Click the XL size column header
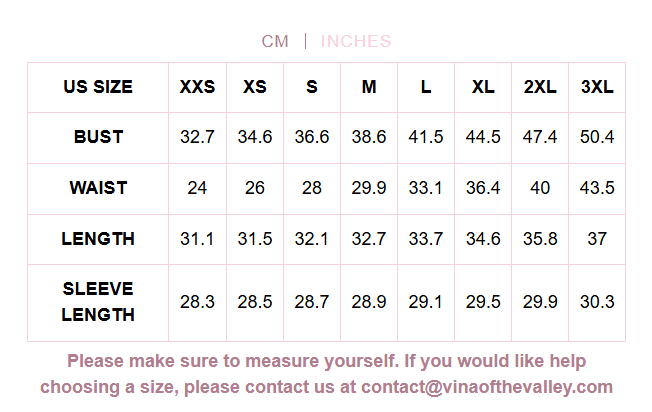Viewport: 652px width, 412px height. tap(483, 87)
